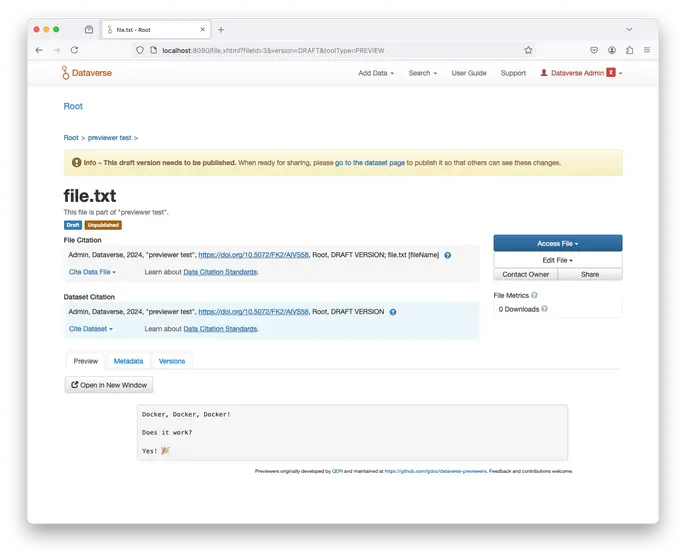Click the help icon beside File Citation text

coord(447,255)
